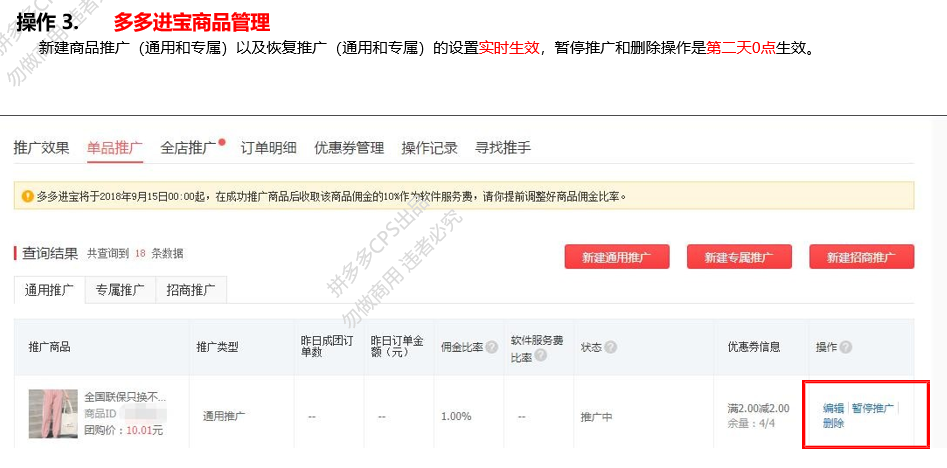Click the 昨日成团订单数 column header
Viewport: 947px width, 468px height.
click(x=326, y=347)
